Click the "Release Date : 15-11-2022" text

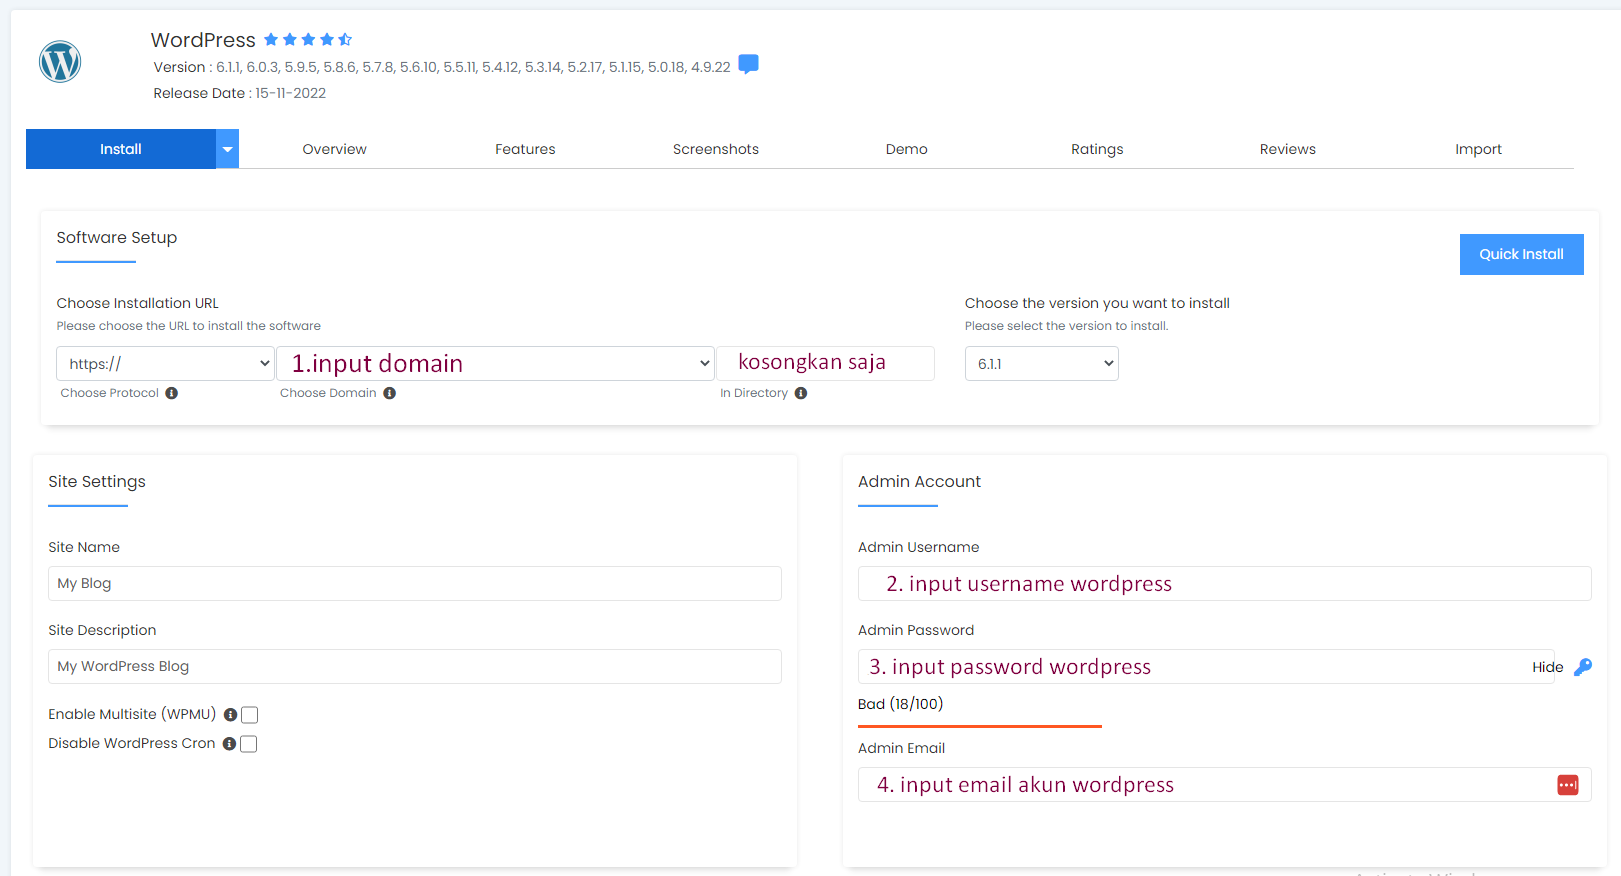(x=240, y=93)
